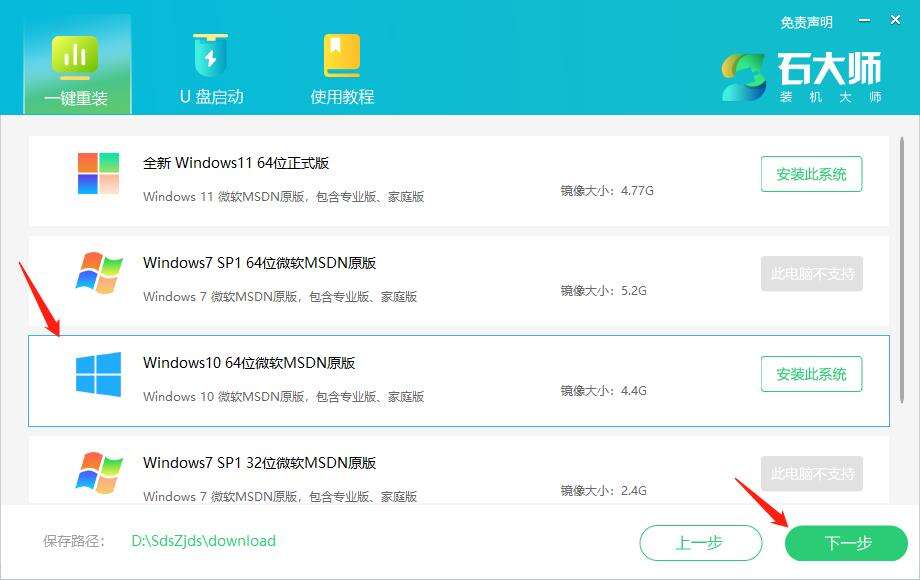Click the Windows 7 SP1 32位 logo icon
Screen dimensions: 920x580
[x=99, y=473]
